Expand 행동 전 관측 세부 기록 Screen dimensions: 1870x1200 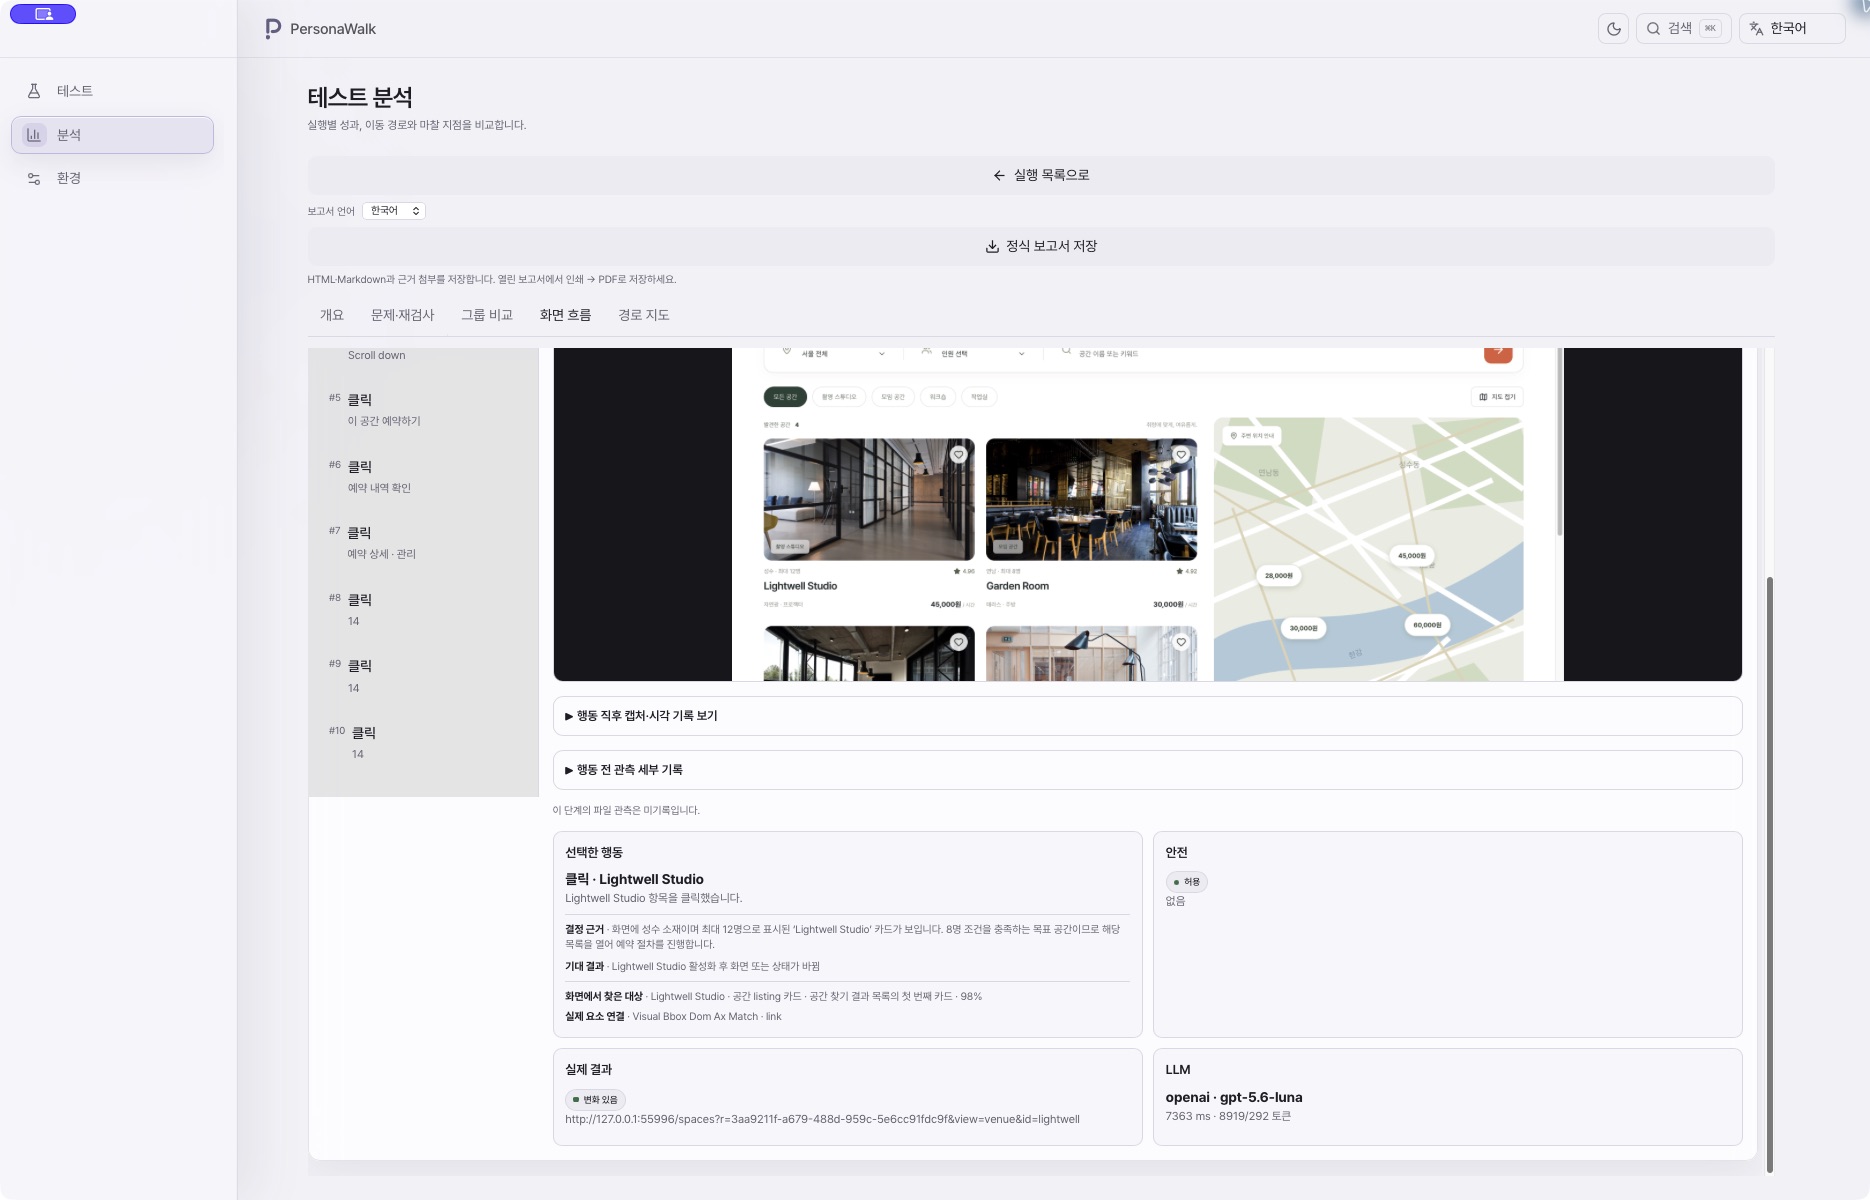click(x=1147, y=770)
